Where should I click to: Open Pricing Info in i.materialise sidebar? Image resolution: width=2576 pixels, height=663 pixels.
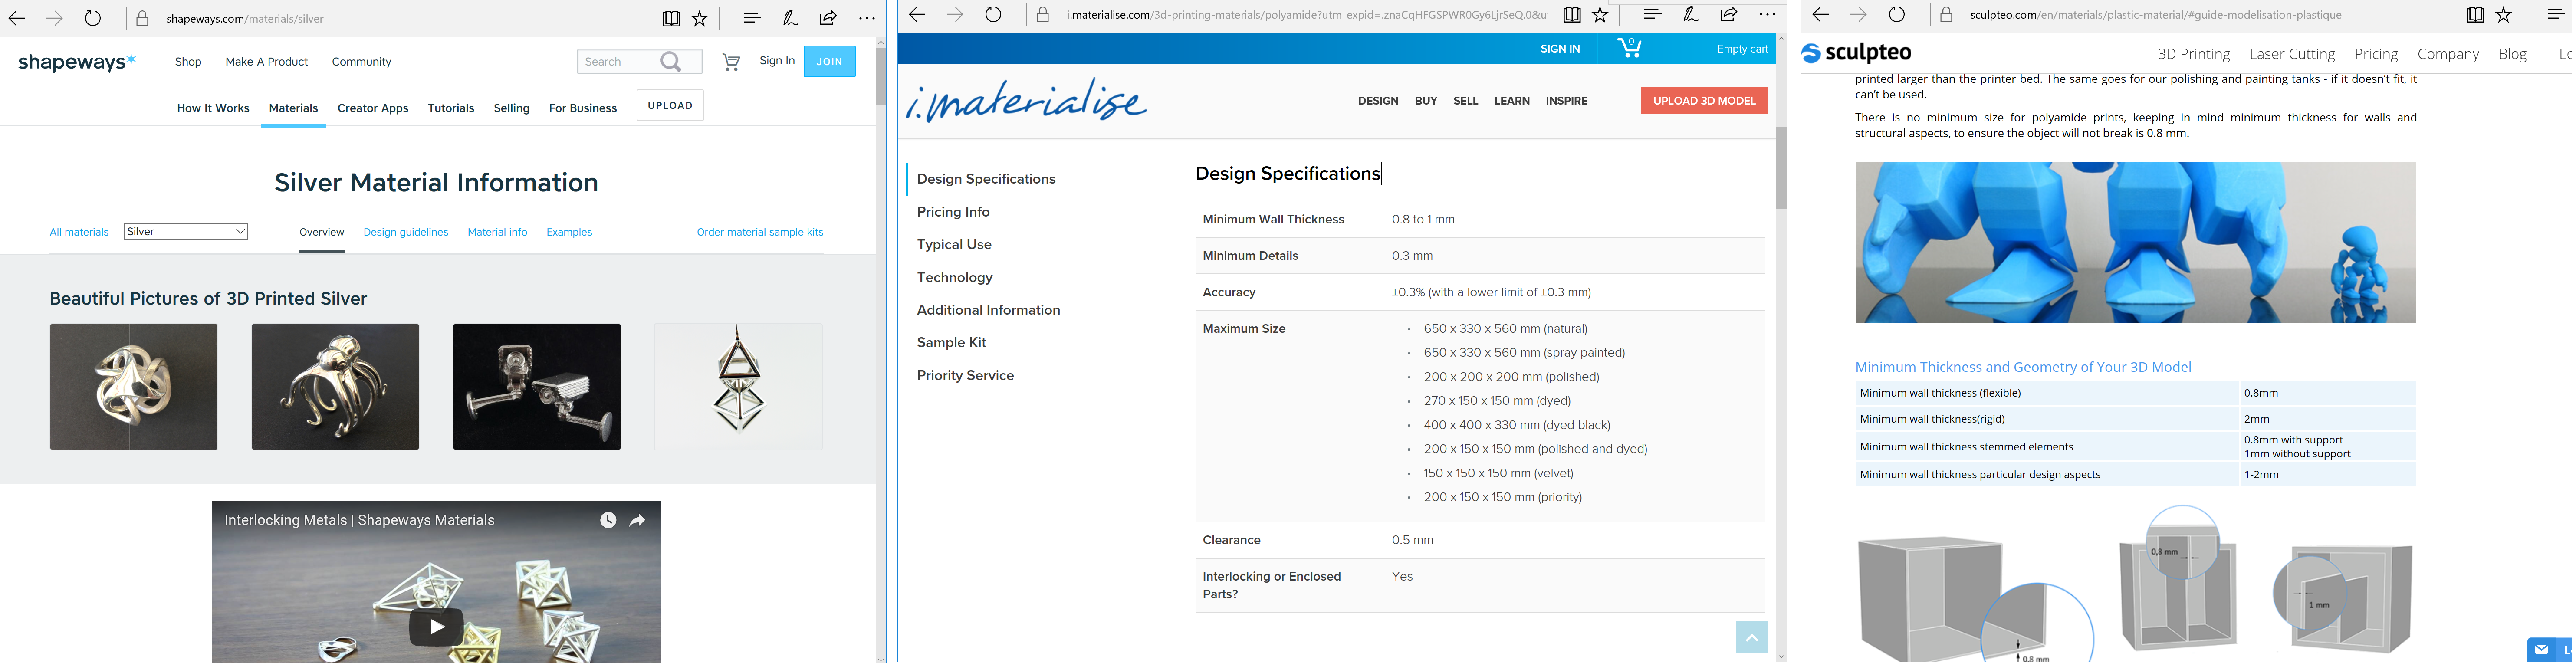click(953, 212)
